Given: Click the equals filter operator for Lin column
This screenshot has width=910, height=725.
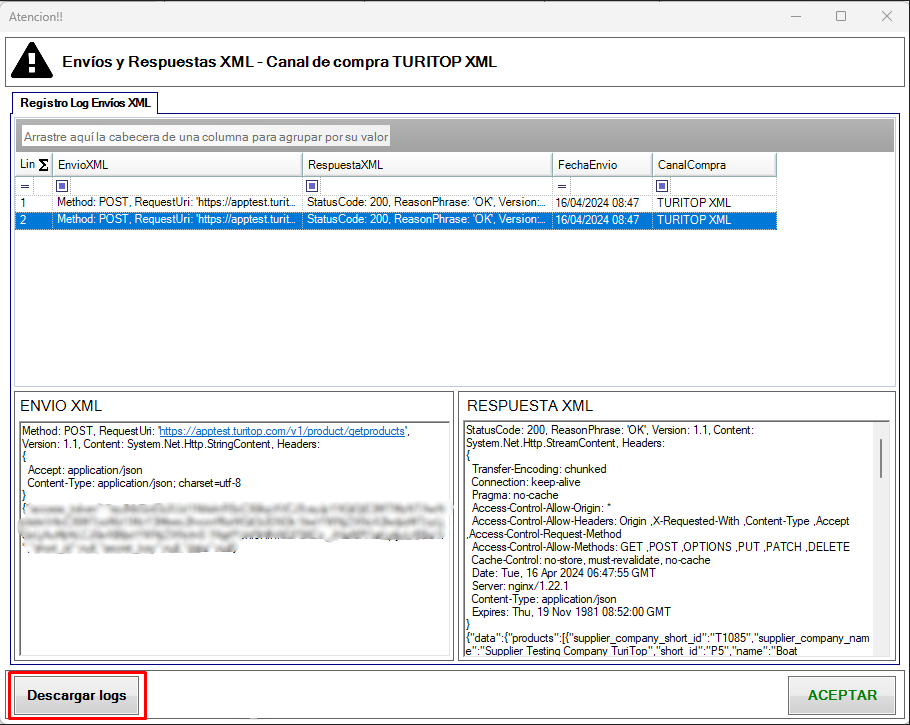Looking at the screenshot, I should click(25, 186).
